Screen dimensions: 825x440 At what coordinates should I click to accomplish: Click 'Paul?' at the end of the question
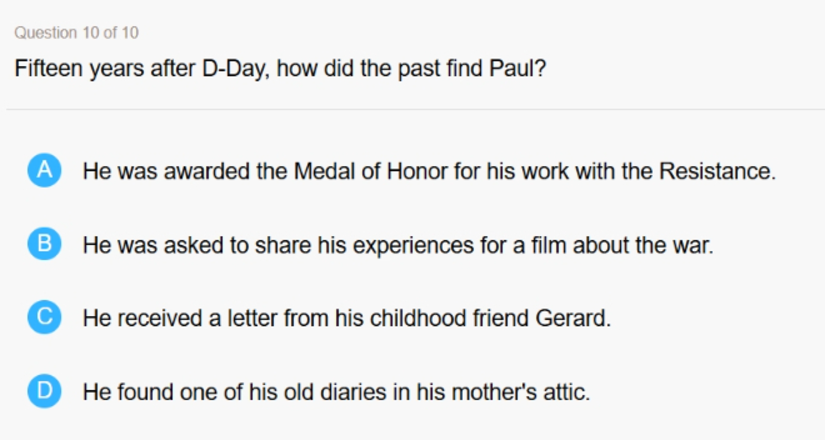click(518, 68)
